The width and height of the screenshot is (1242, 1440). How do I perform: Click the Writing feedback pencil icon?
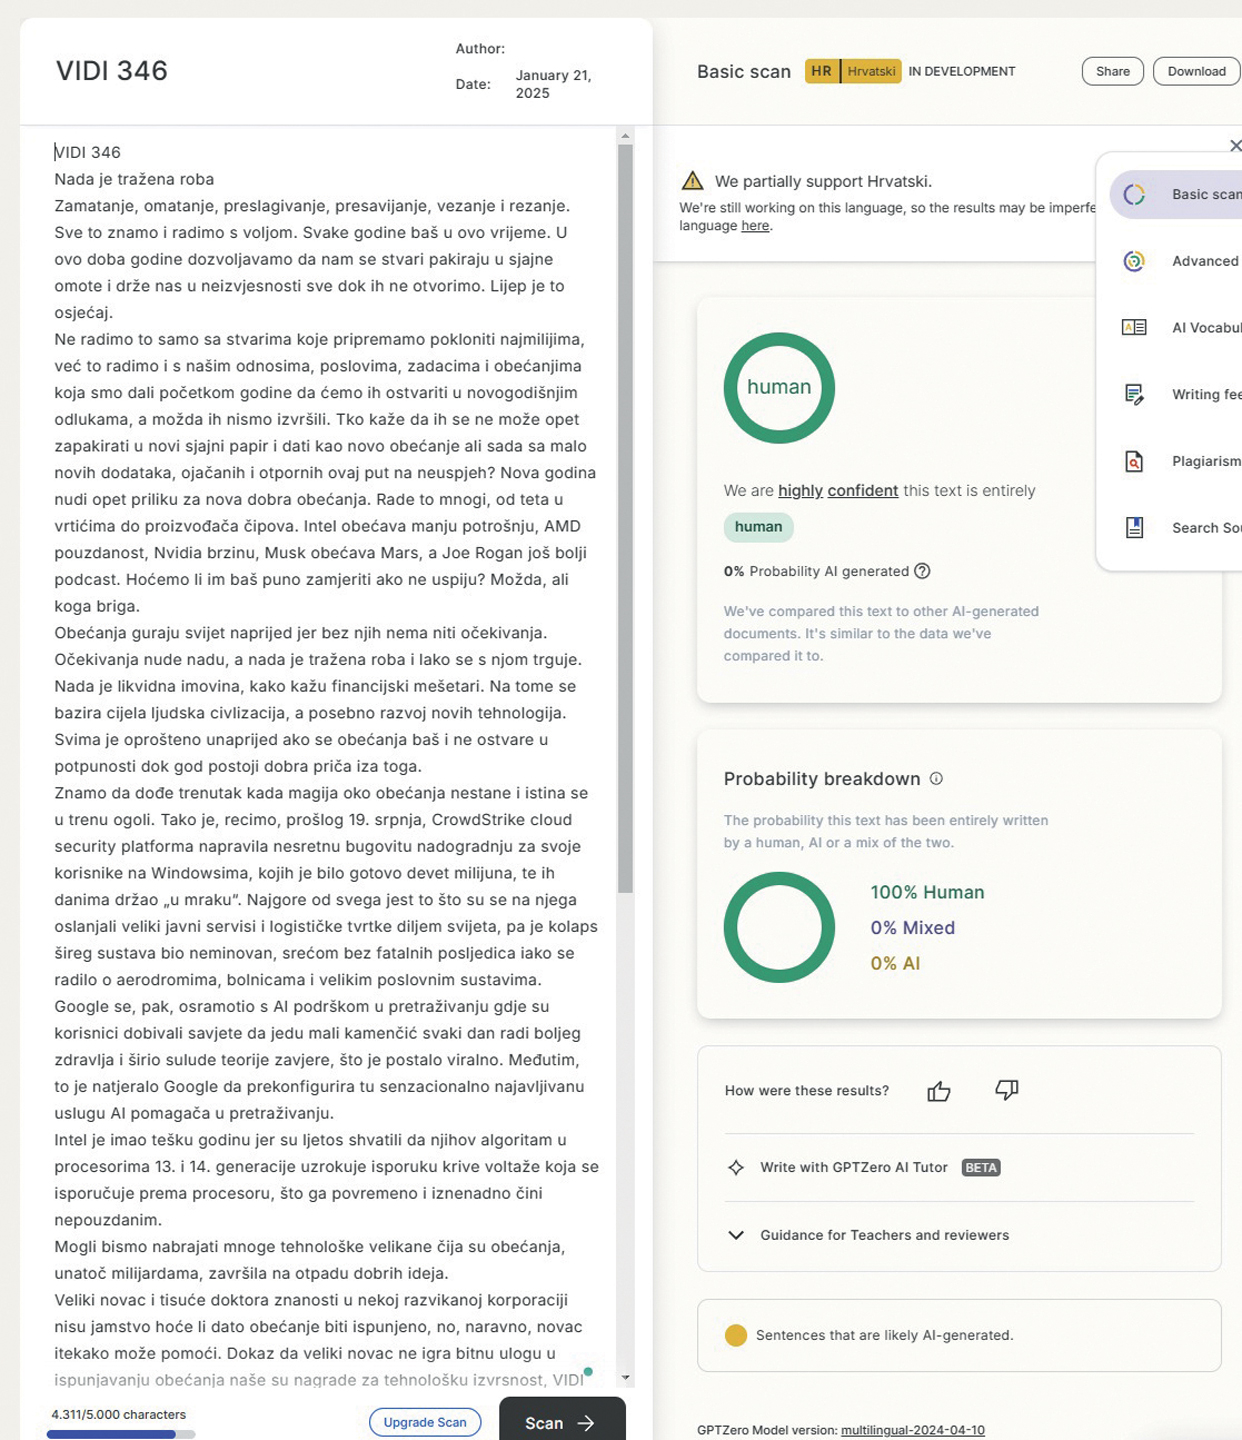click(1134, 394)
